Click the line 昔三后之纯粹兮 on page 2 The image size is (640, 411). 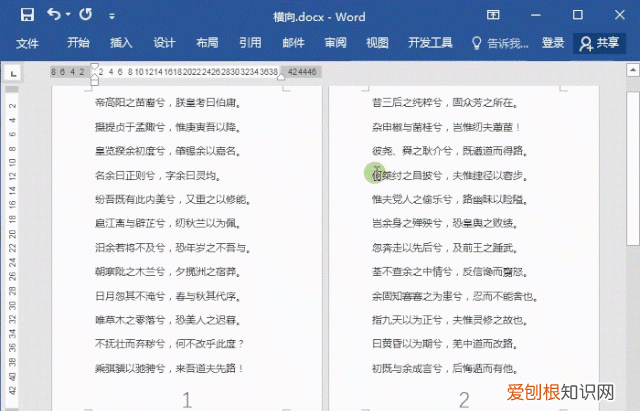[x=444, y=102]
